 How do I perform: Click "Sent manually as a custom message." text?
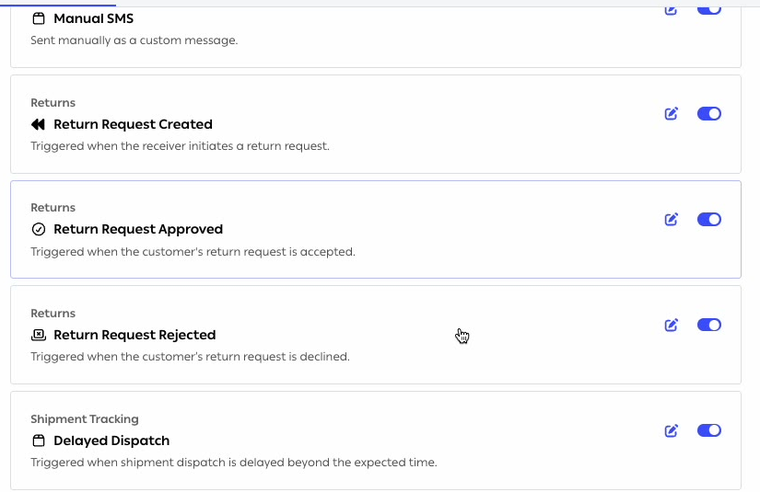click(134, 40)
